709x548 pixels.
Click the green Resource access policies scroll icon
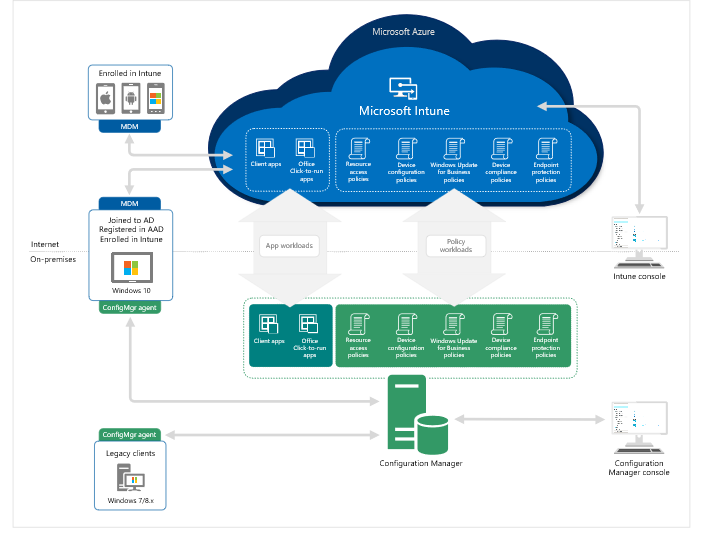tap(359, 324)
